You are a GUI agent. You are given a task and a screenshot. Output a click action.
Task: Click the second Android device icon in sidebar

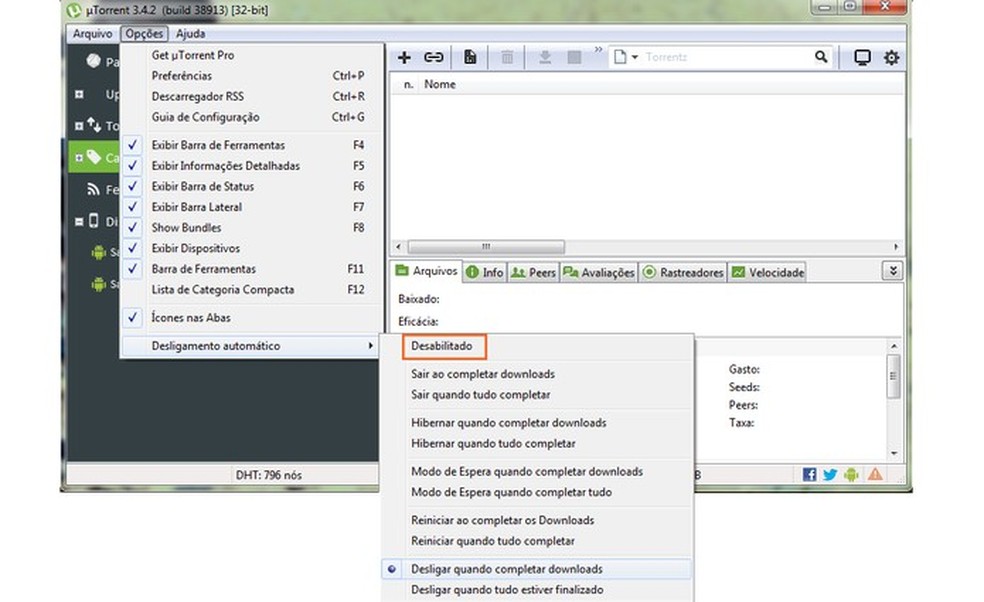(x=99, y=284)
